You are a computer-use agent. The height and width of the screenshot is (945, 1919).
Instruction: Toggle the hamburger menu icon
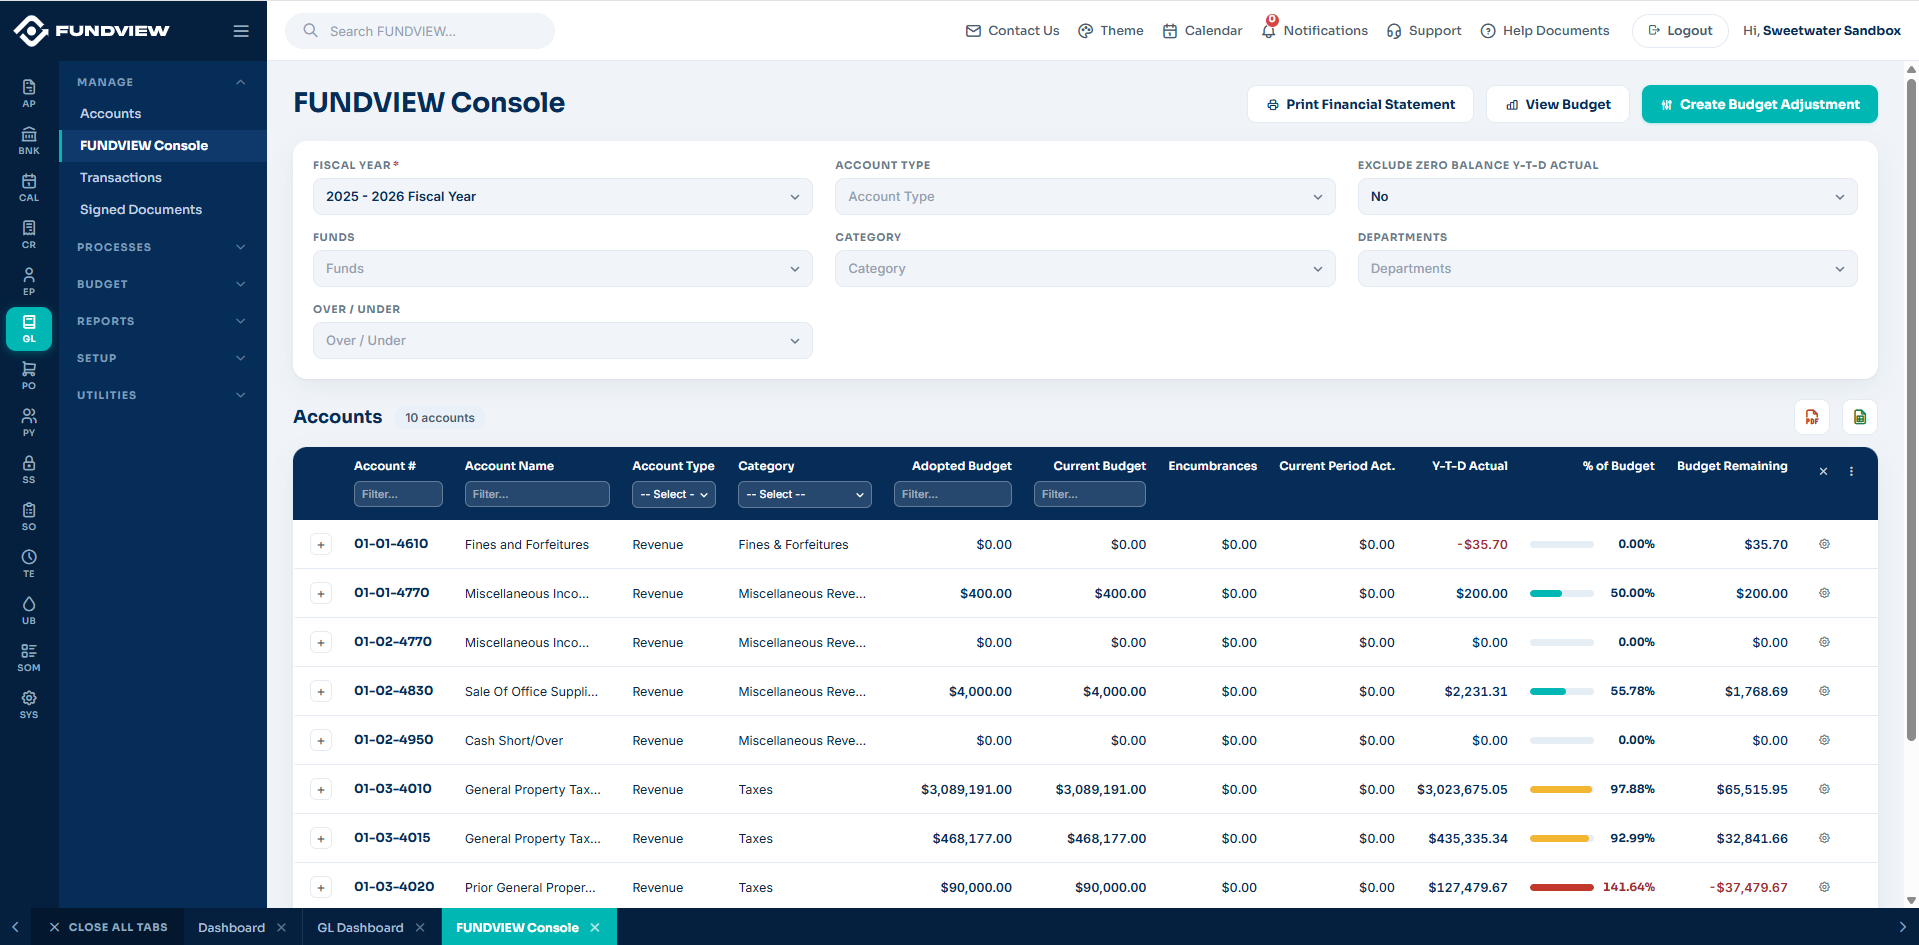[241, 31]
